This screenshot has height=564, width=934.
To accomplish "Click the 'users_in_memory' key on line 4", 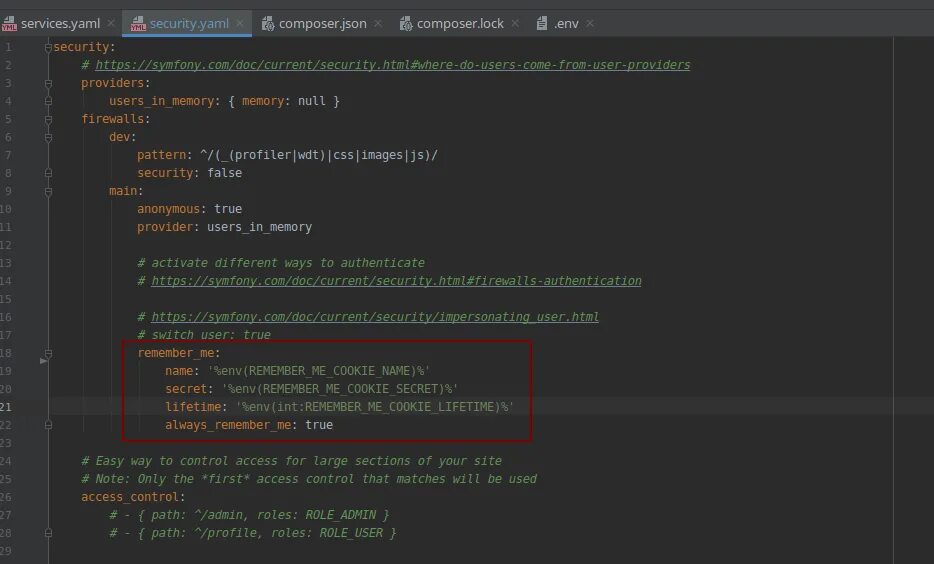I will click(161, 101).
